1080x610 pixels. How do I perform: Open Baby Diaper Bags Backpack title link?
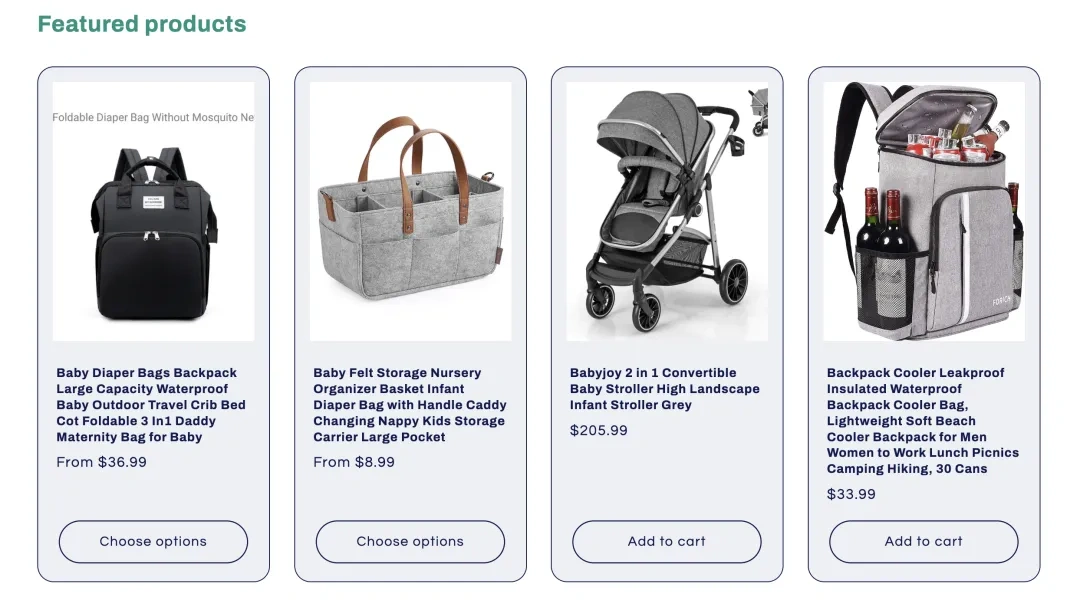click(150, 405)
